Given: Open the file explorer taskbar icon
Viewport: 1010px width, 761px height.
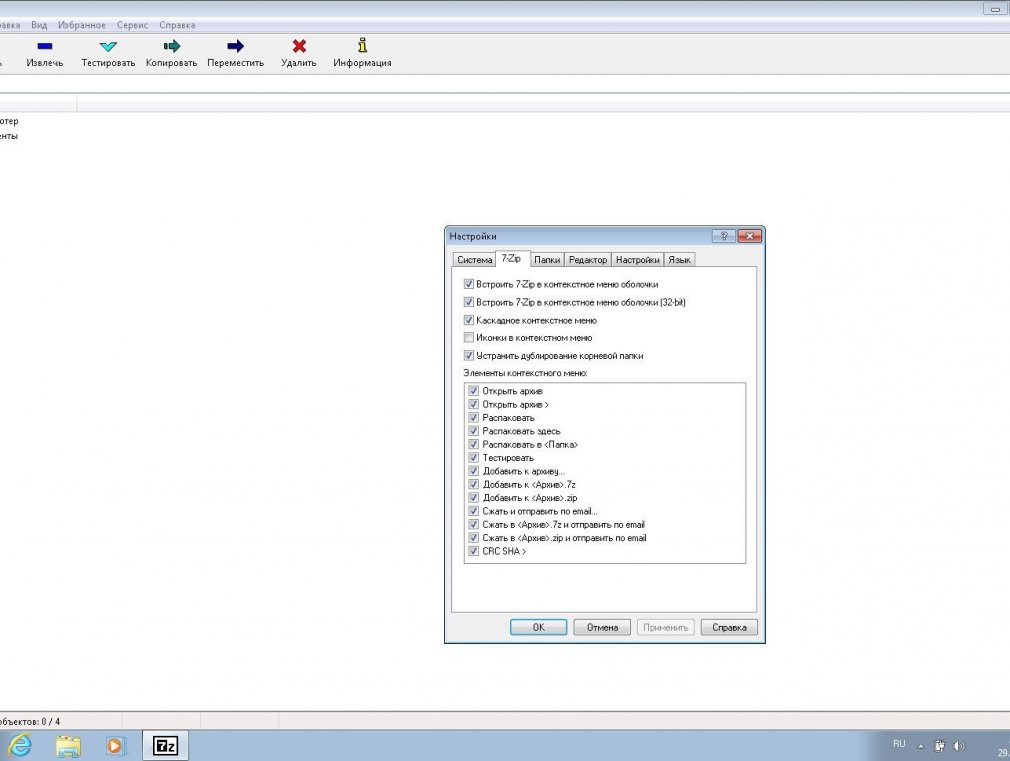Looking at the screenshot, I should click(x=68, y=746).
